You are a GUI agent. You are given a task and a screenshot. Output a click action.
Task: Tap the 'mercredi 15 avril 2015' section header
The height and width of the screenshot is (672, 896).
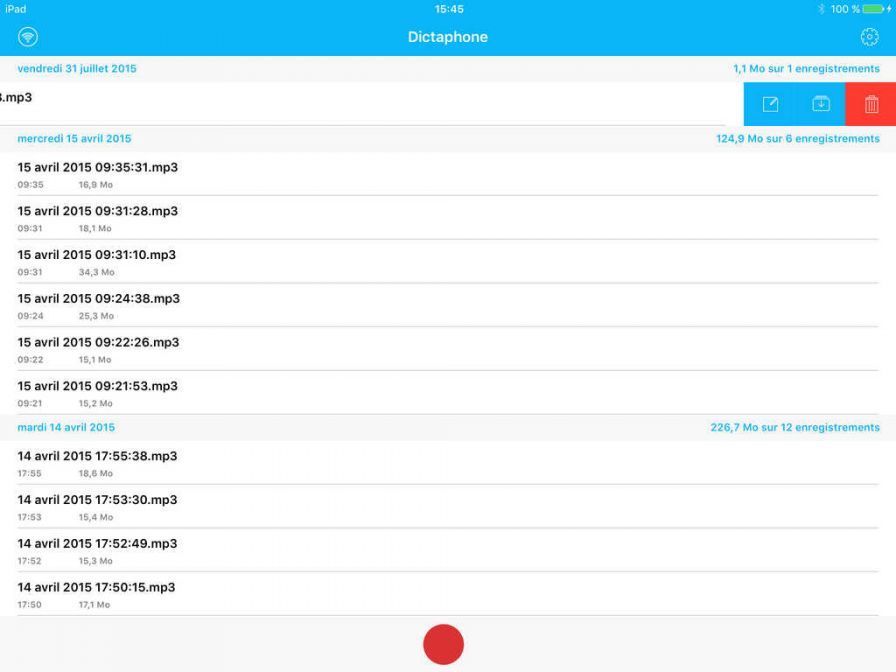74,139
